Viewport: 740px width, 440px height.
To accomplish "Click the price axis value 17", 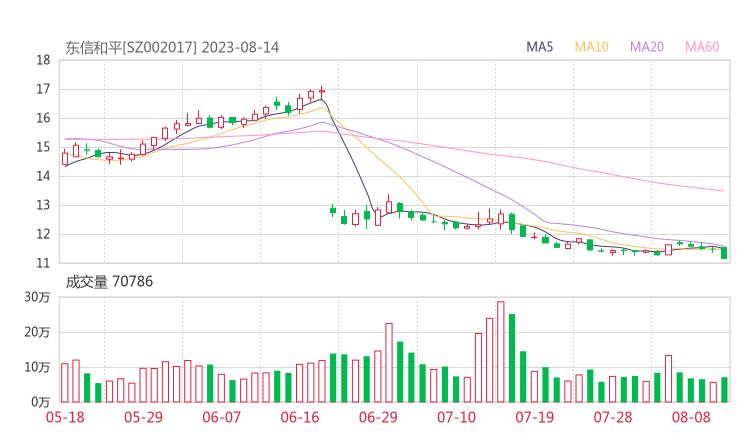I will [43, 89].
